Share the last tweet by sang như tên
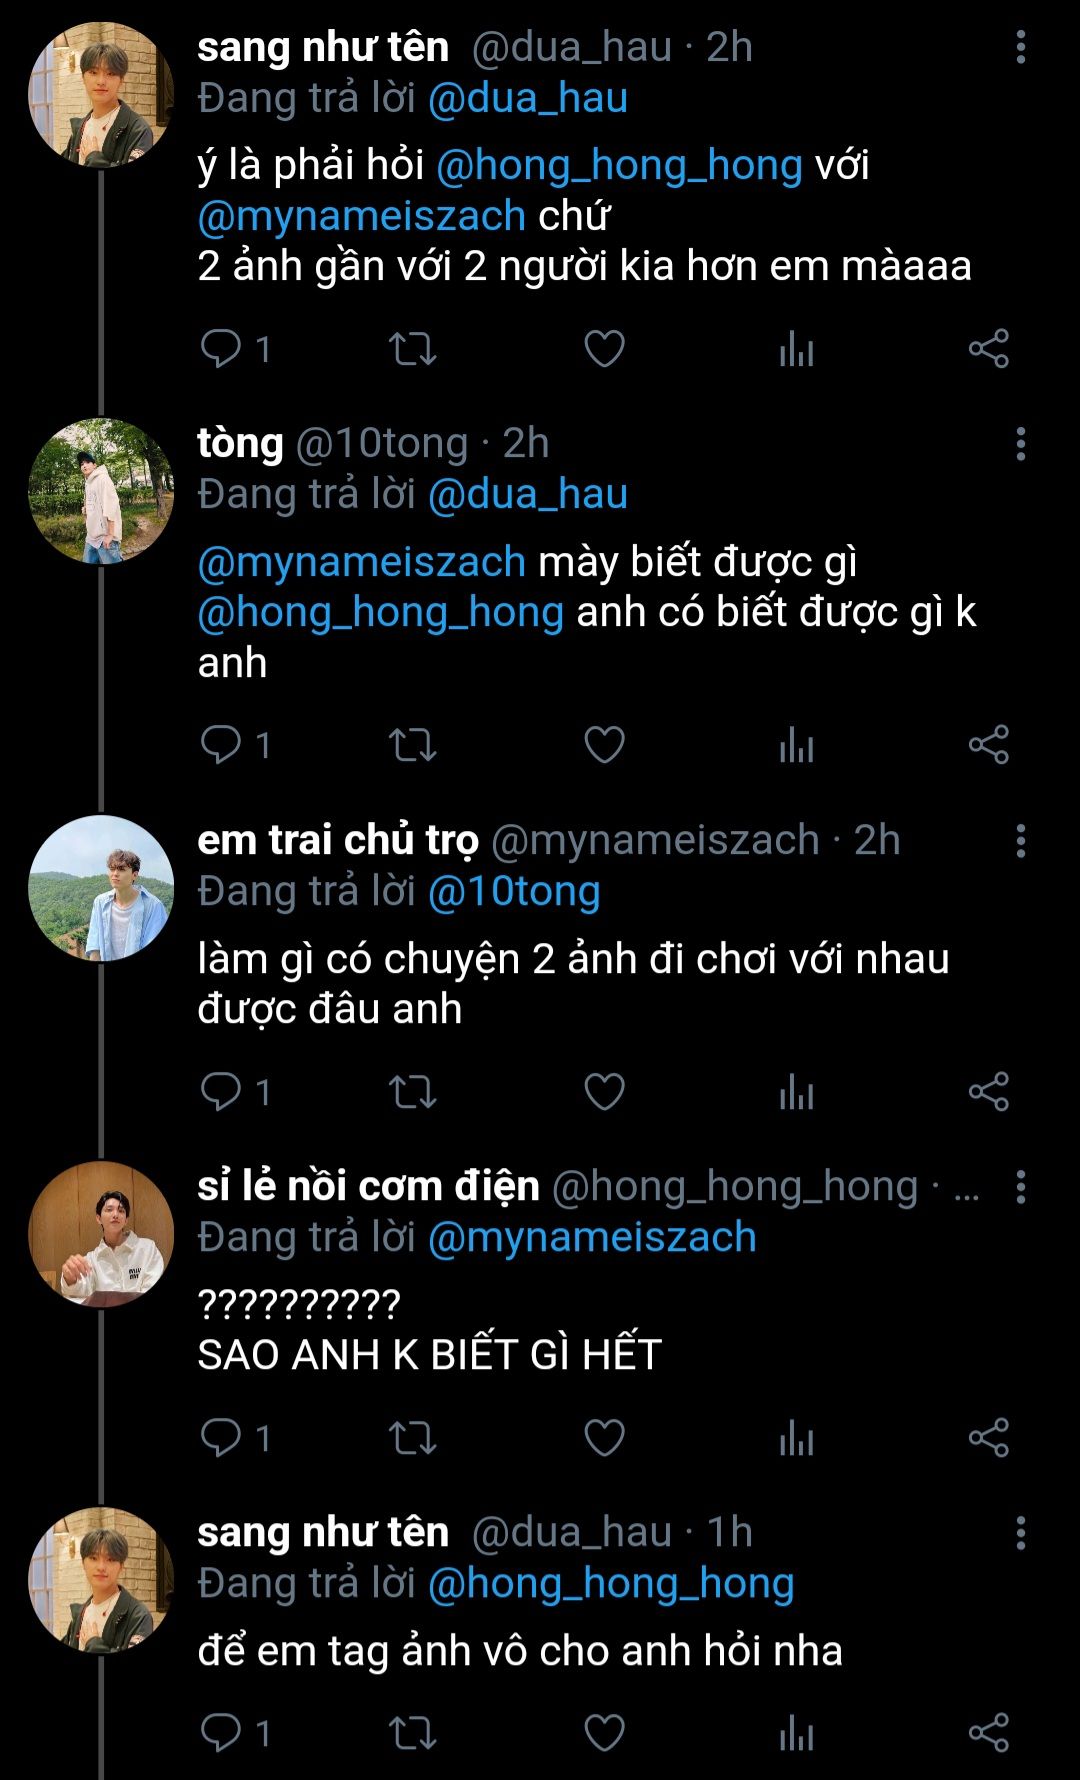This screenshot has height=1780, width=1080. 988,1733
